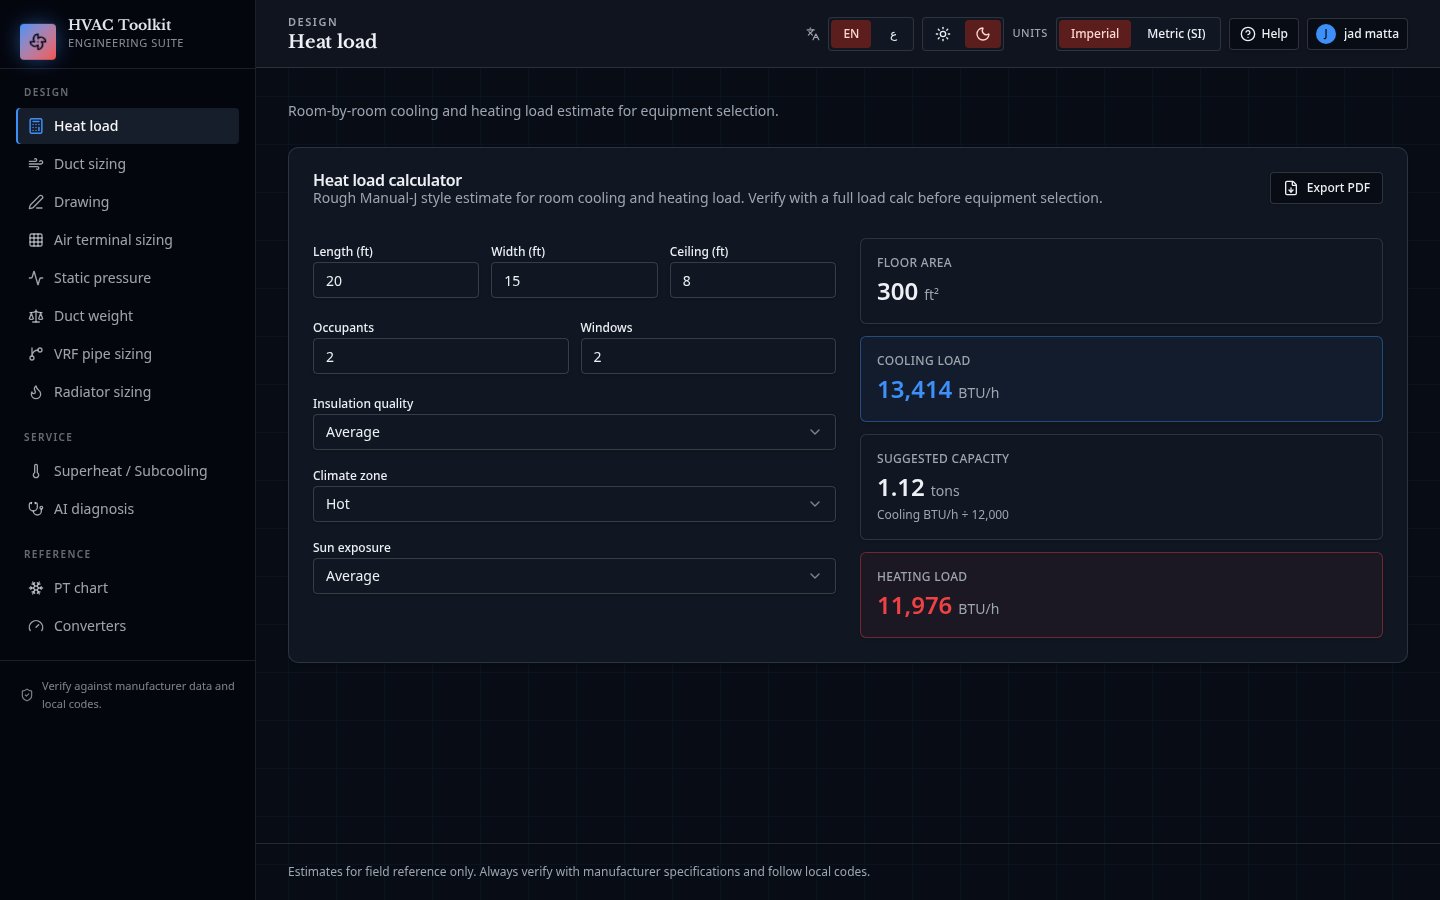Click the Occupants input field
The width and height of the screenshot is (1440, 900).
(x=441, y=356)
